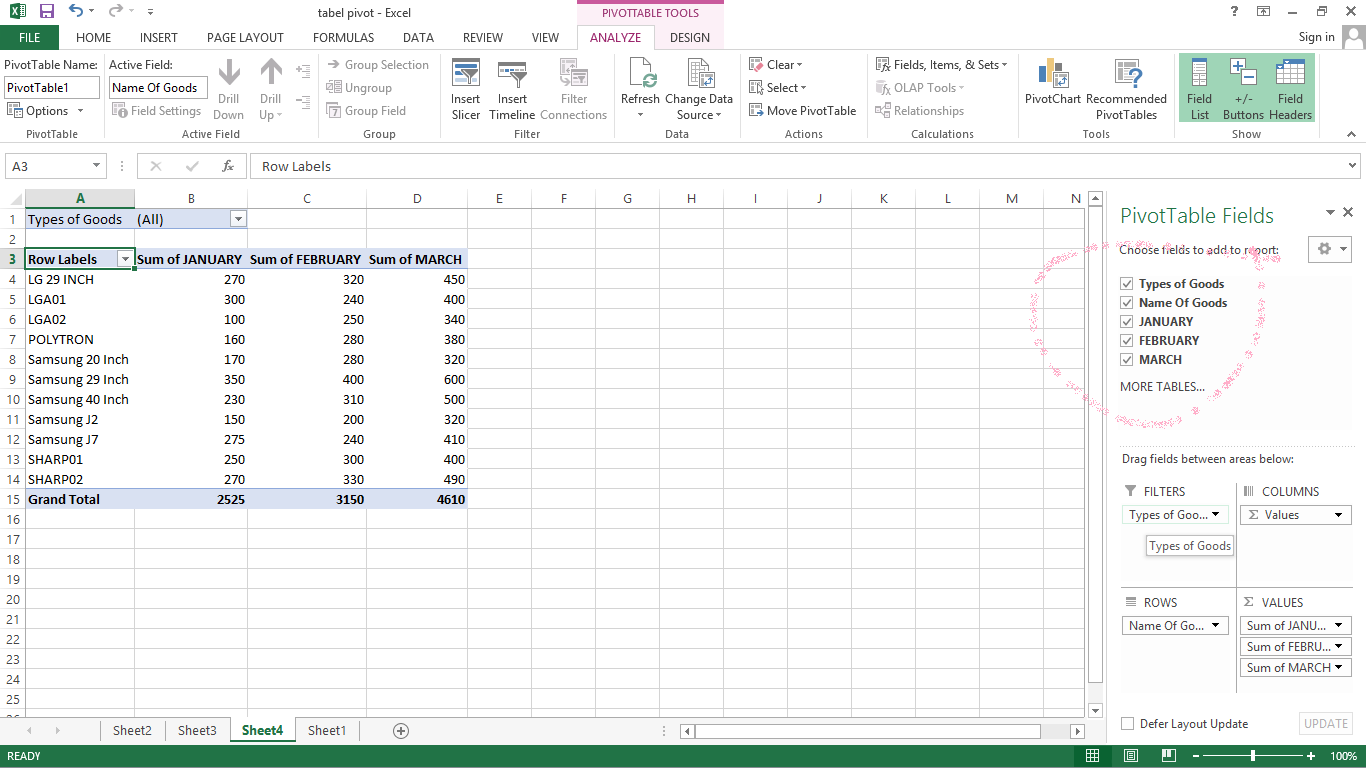Open the Insert Slicer dialog
The image size is (1366, 768).
point(465,88)
